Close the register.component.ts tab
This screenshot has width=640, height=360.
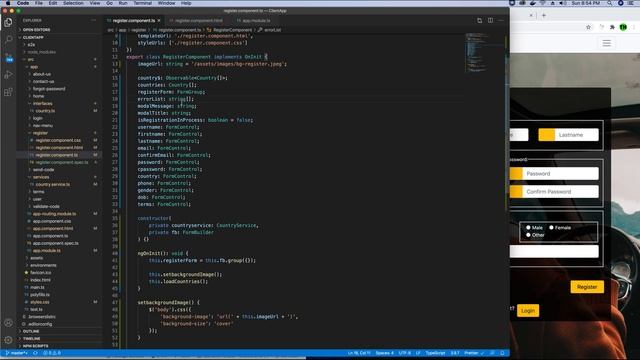(x=159, y=20)
